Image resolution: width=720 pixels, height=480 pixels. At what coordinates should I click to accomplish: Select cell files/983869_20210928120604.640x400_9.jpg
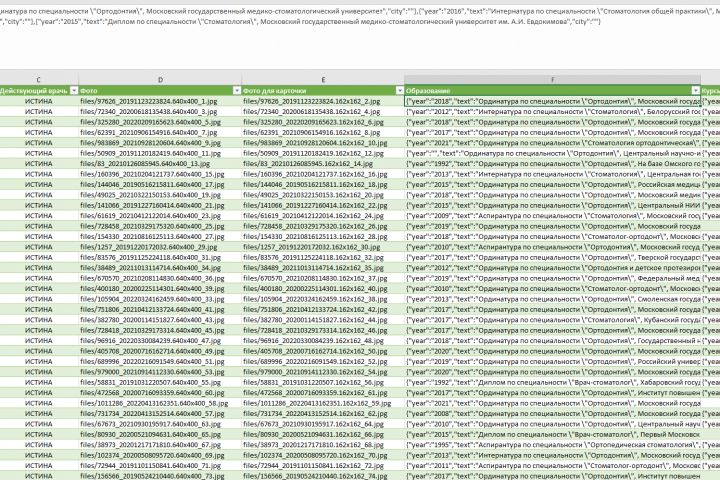click(x=160, y=143)
